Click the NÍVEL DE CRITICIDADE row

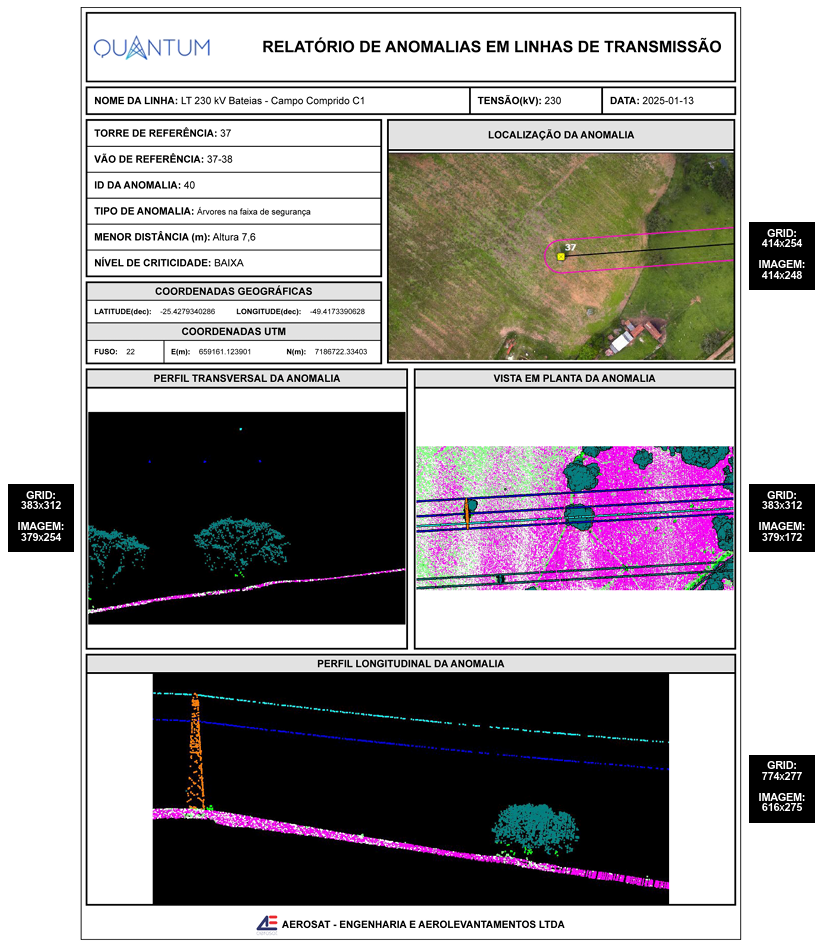(234, 263)
